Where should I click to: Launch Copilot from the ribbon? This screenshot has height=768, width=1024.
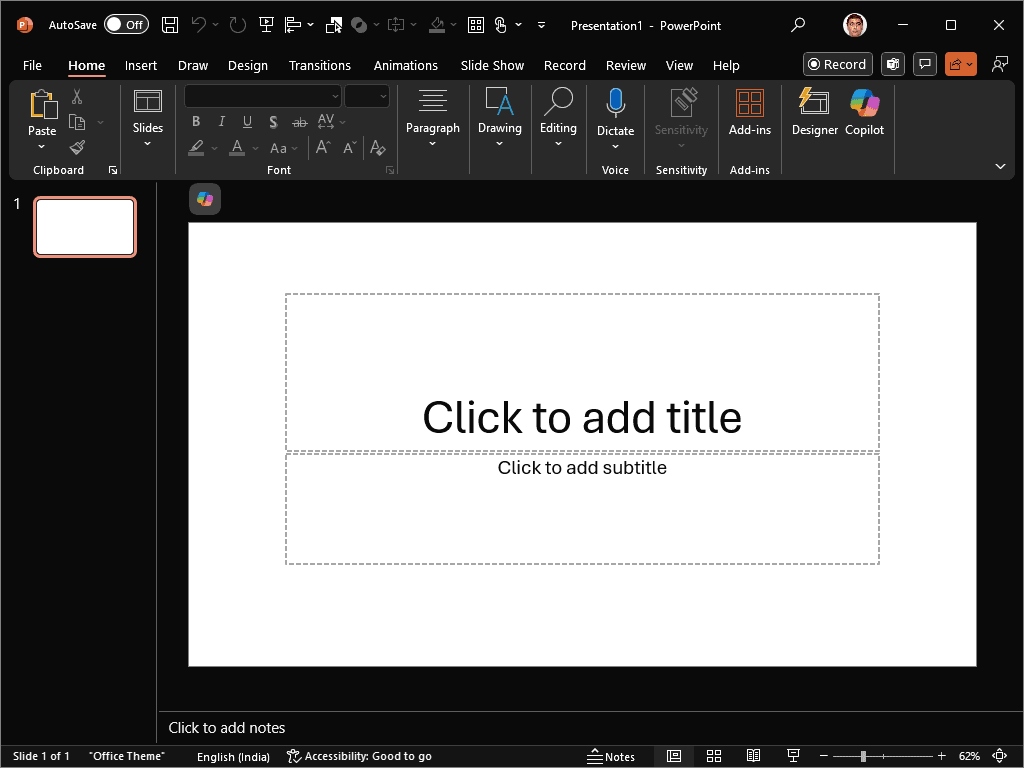[864, 113]
